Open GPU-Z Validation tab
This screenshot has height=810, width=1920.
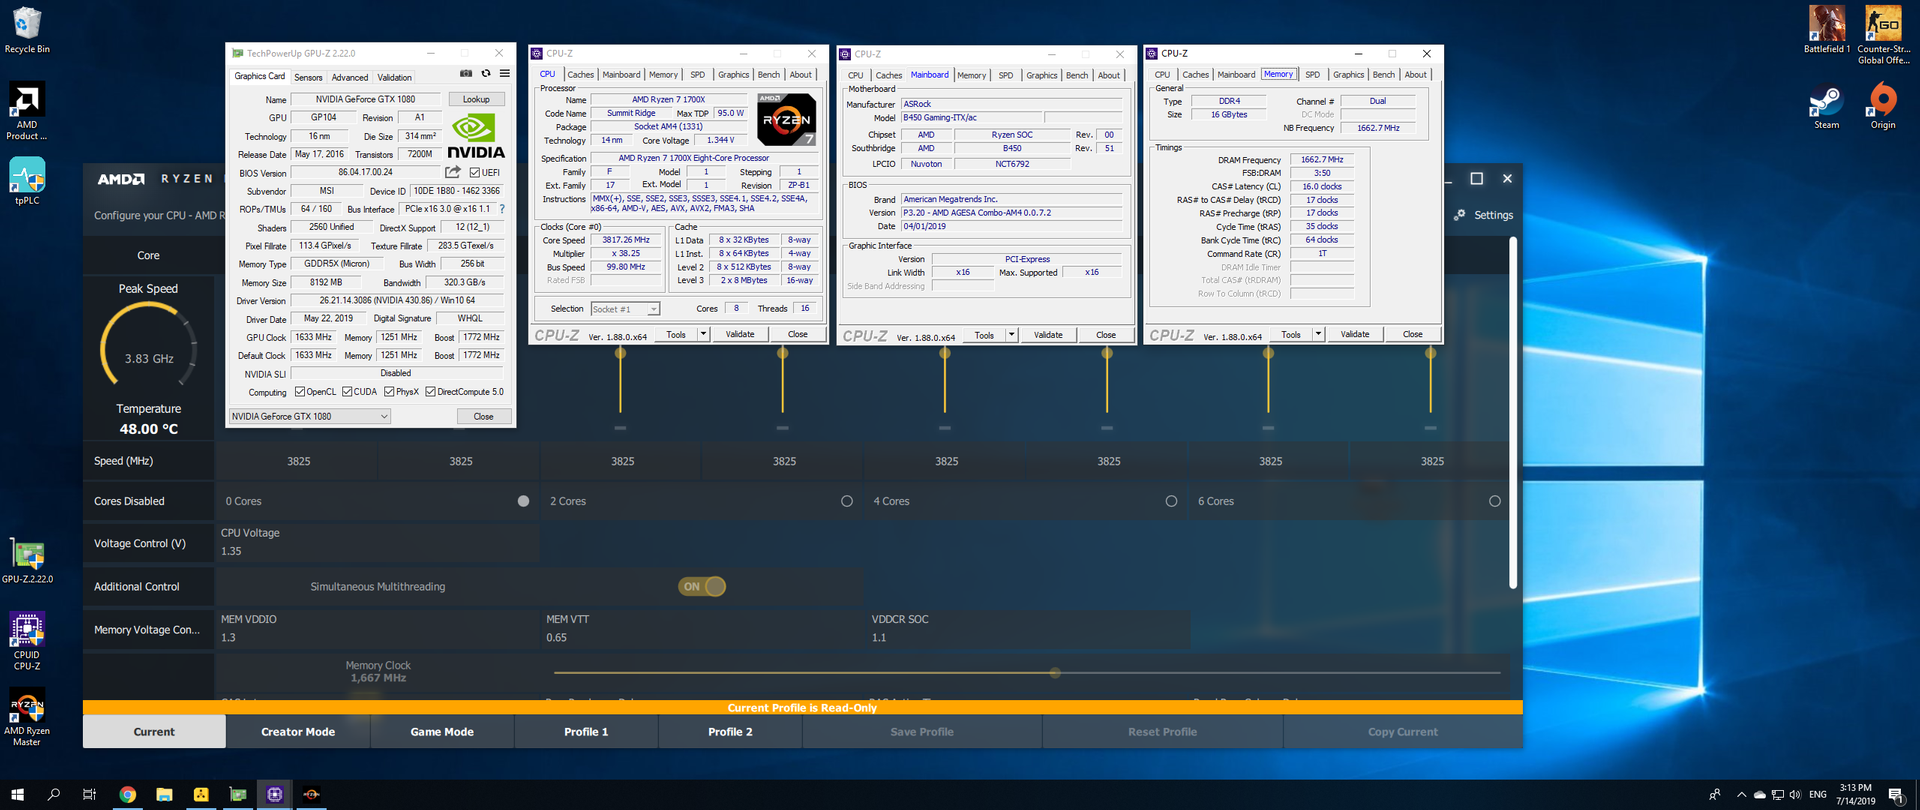pos(394,77)
